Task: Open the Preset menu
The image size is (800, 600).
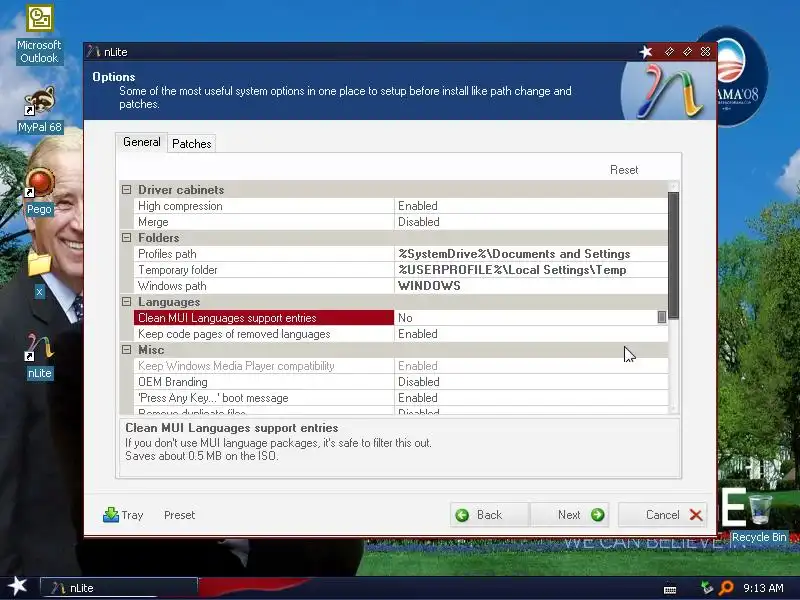Action: 180,515
